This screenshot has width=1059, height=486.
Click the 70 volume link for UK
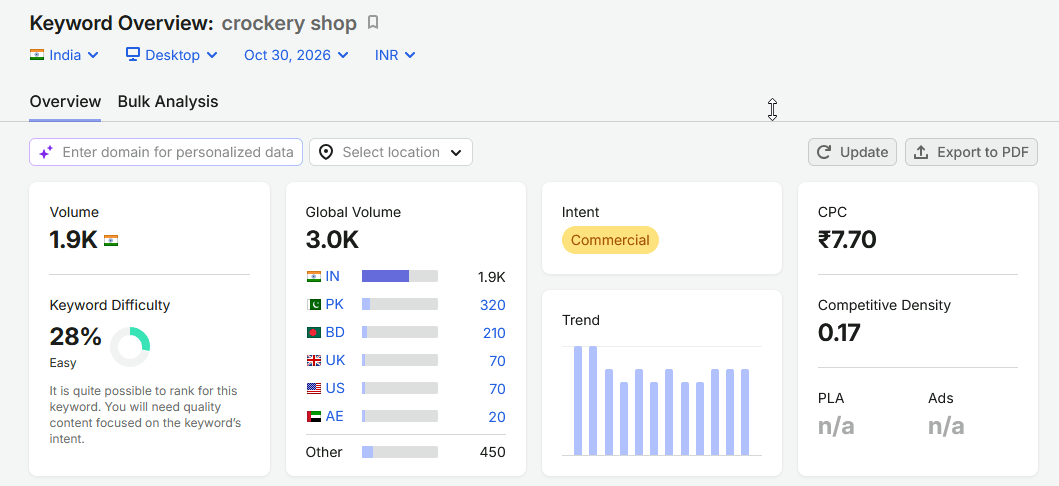click(497, 361)
